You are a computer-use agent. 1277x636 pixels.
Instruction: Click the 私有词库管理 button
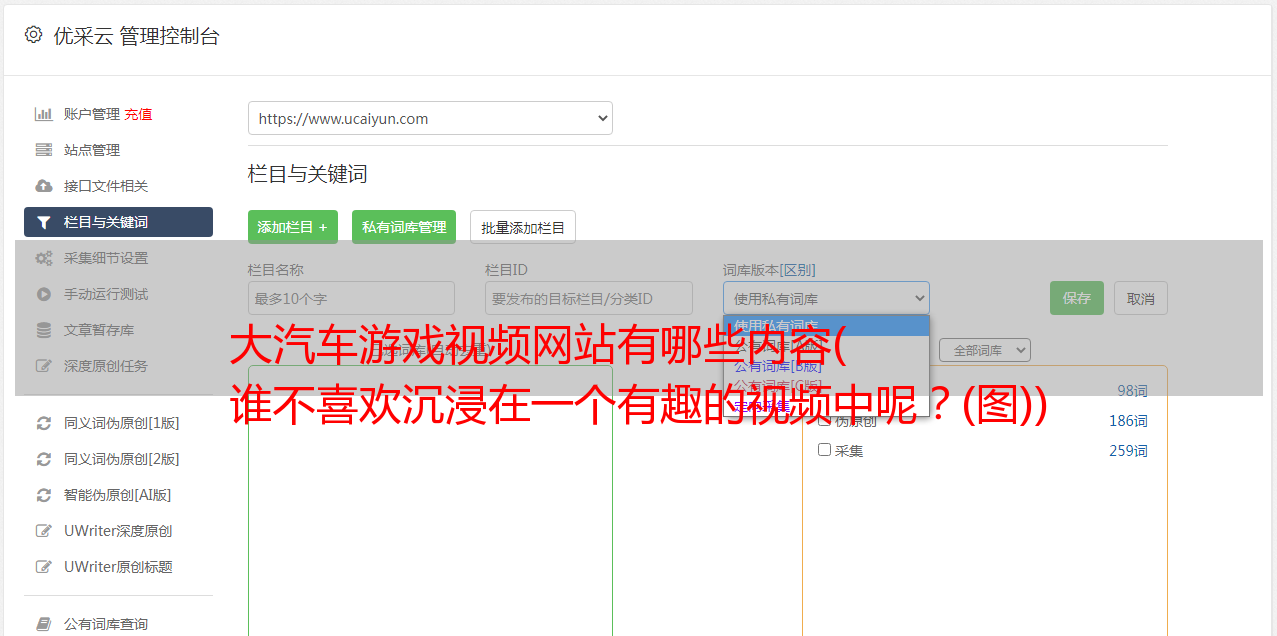point(404,227)
